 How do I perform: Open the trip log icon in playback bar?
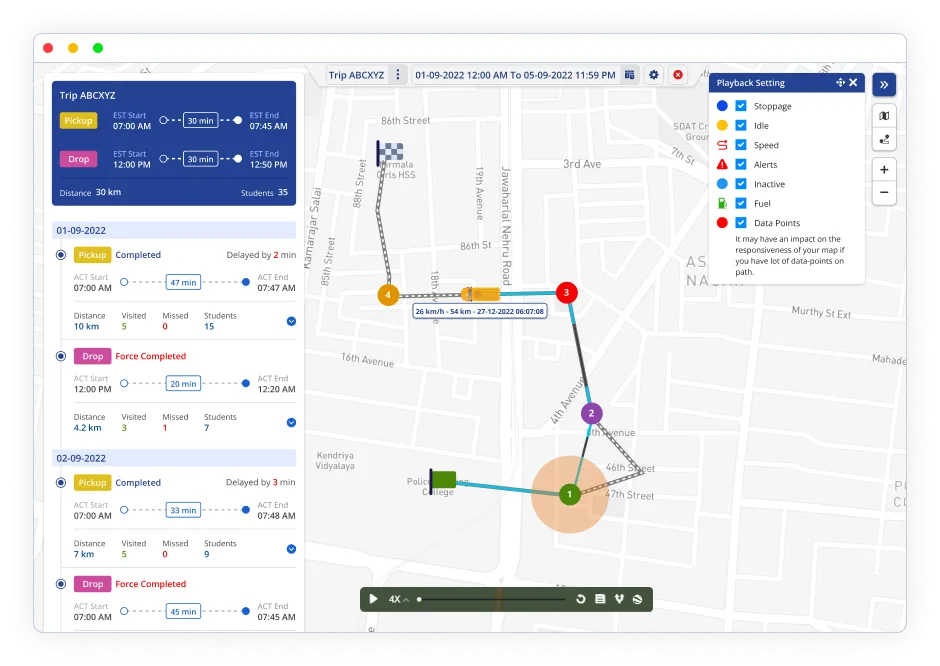coord(599,598)
